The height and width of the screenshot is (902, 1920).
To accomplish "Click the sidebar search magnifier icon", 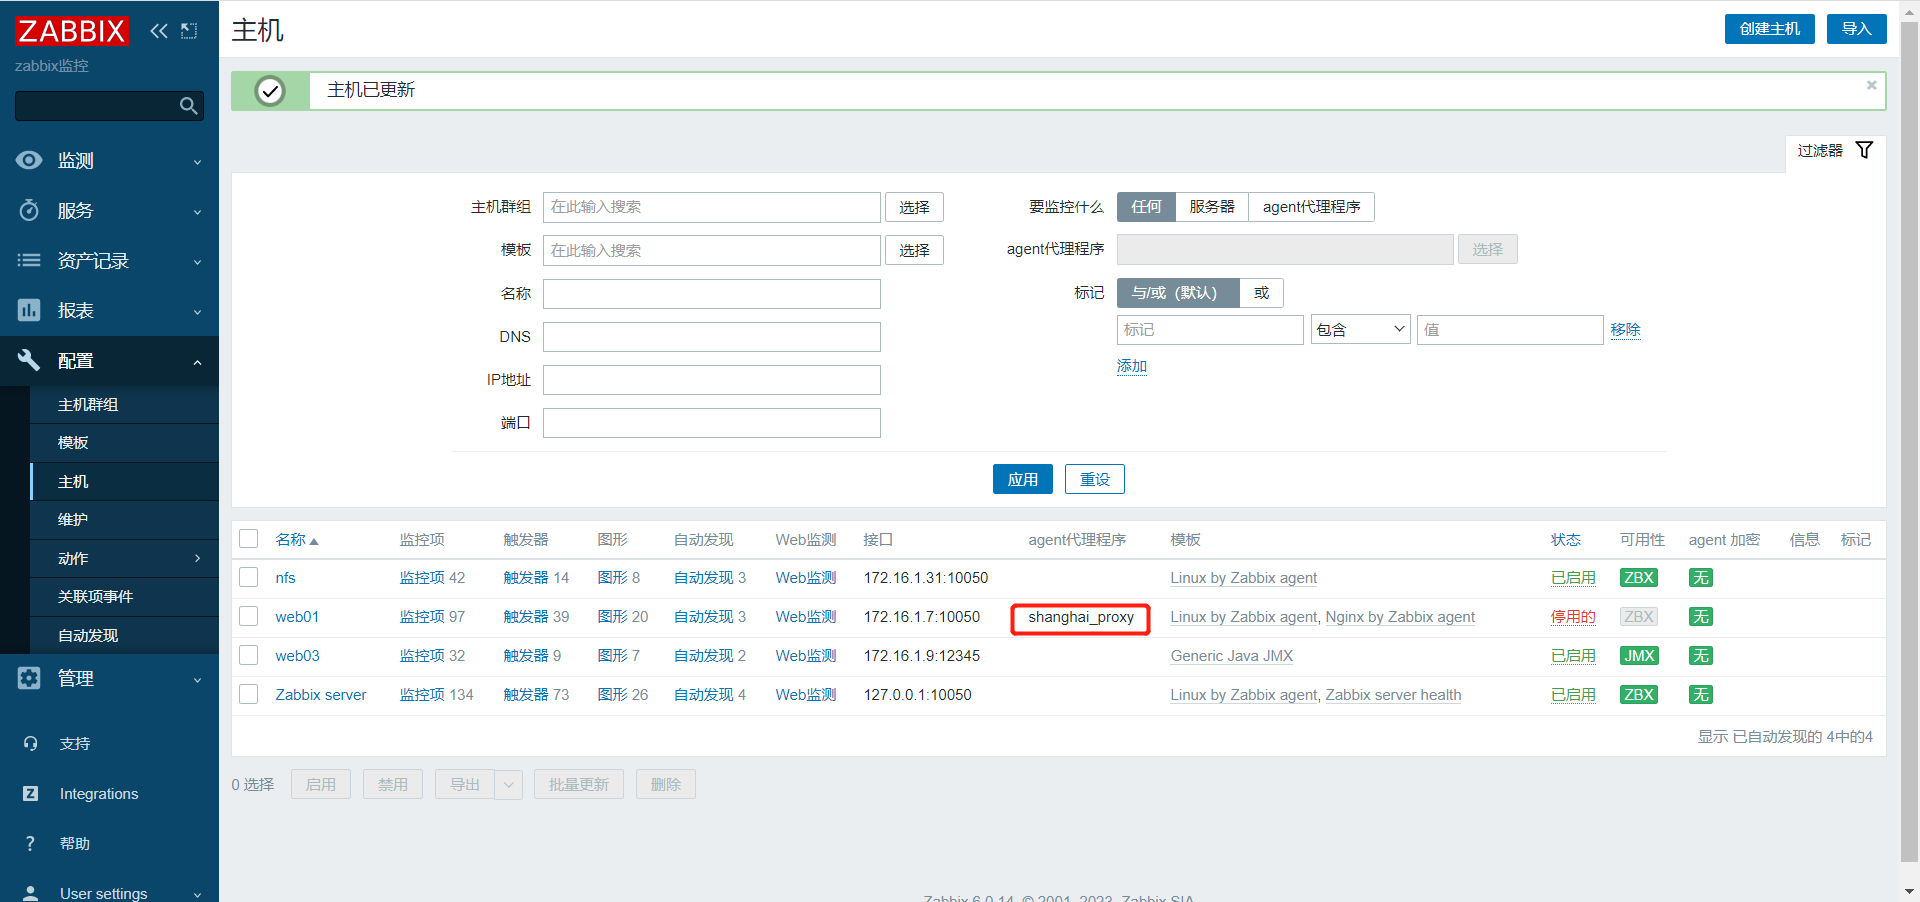I will tap(188, 106).
